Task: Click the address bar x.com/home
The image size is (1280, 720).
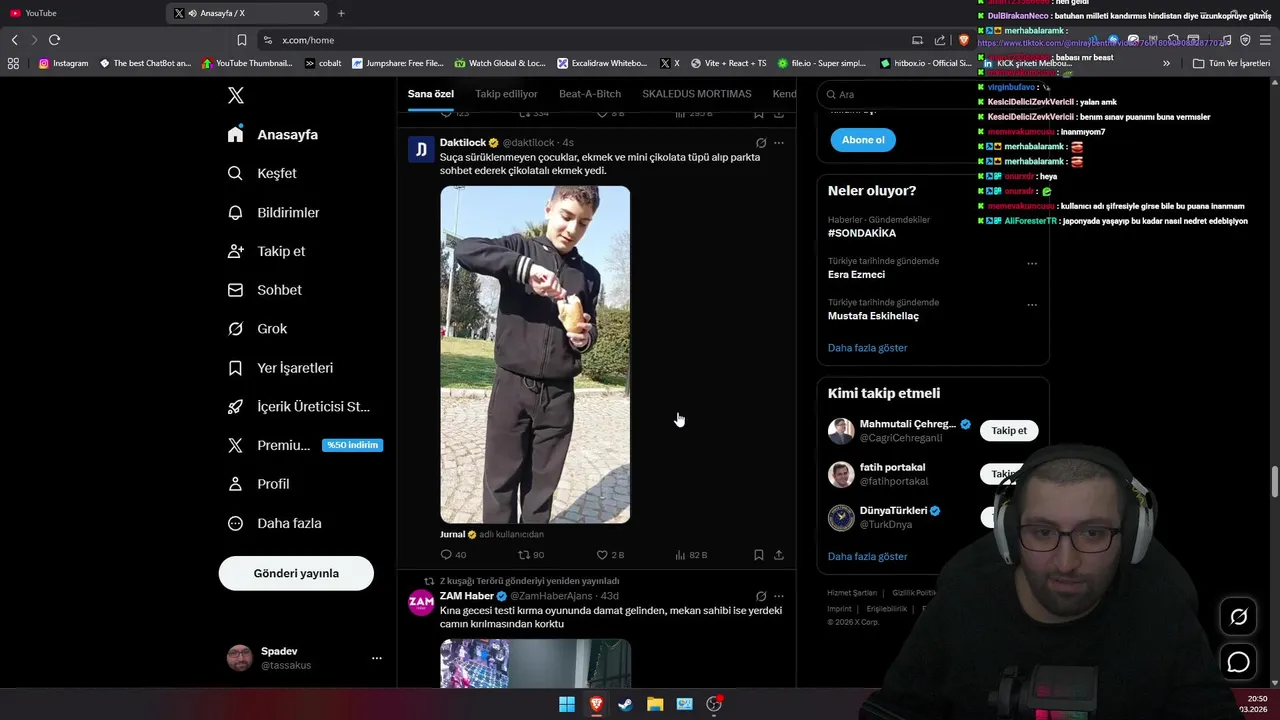Action: pyautogui.click(x=580, y=40)
